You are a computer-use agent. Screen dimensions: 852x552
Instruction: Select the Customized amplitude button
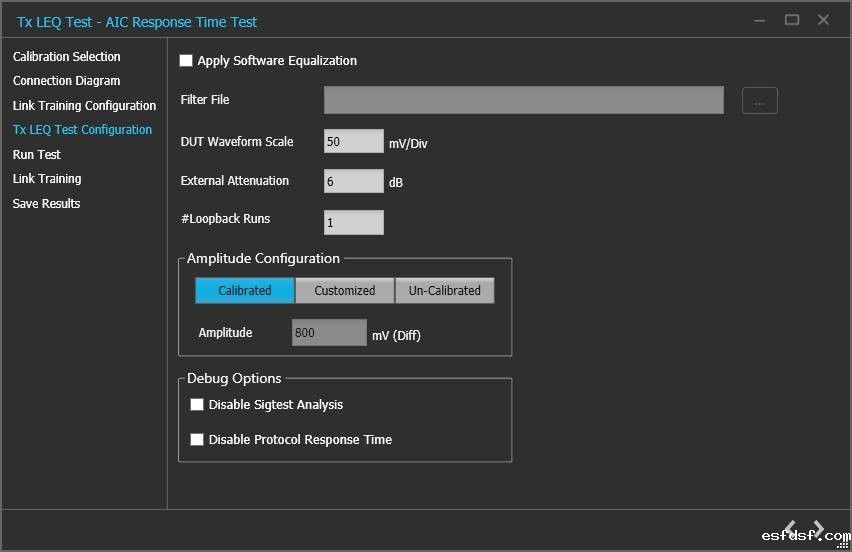pyautogui.click(x=345, y=291)
